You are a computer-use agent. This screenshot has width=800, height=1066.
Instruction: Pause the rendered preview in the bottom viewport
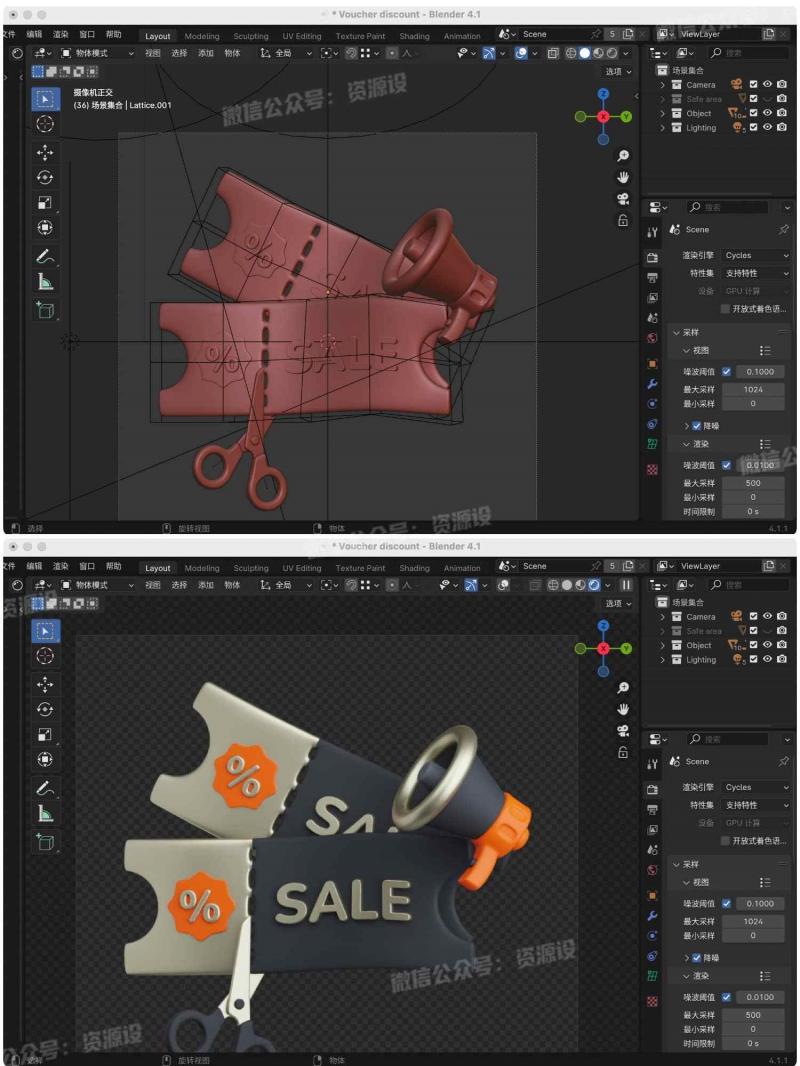click(627, 585)
